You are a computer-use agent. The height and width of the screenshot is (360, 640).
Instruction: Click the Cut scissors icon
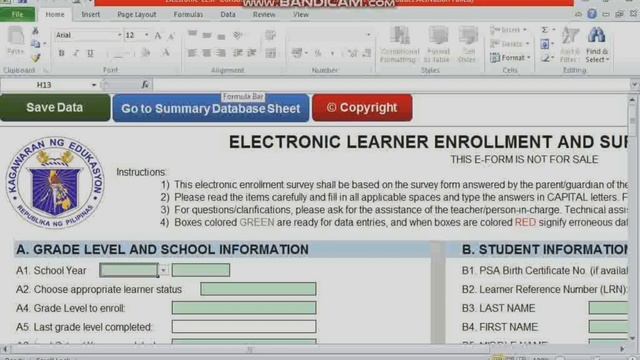click(36, 31)
